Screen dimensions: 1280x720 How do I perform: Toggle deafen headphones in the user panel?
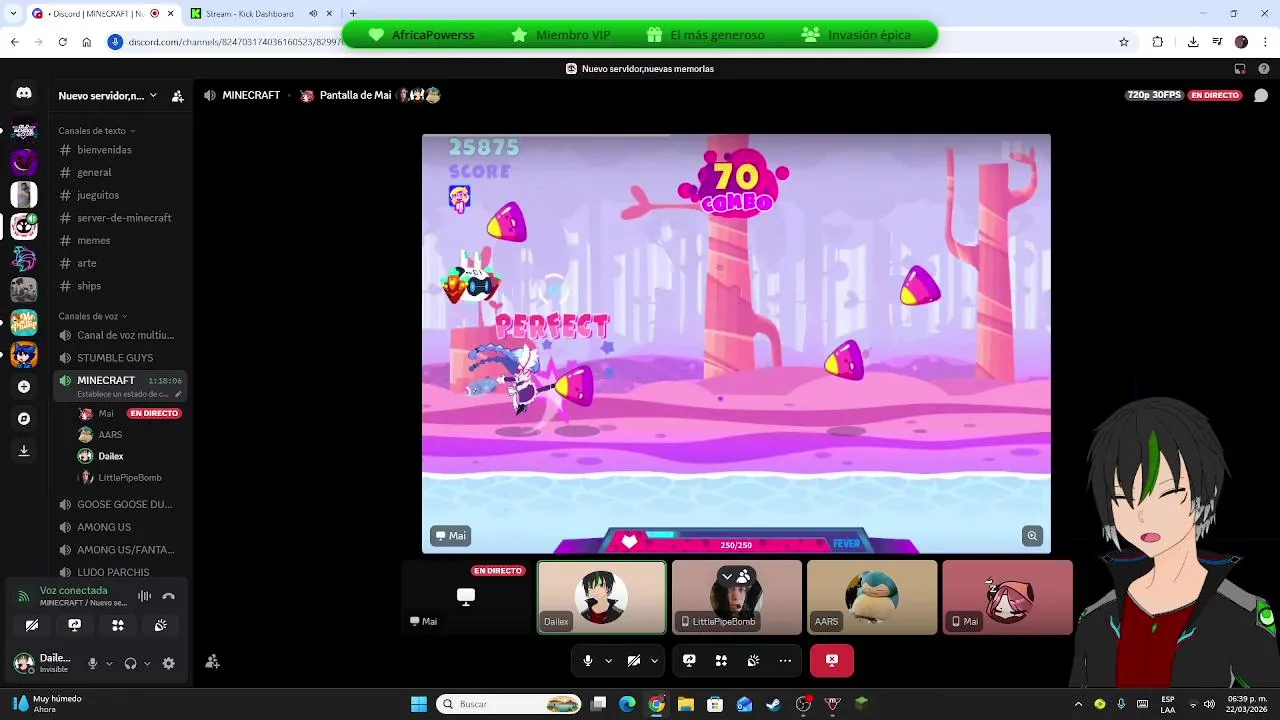[x=130, y=663]
